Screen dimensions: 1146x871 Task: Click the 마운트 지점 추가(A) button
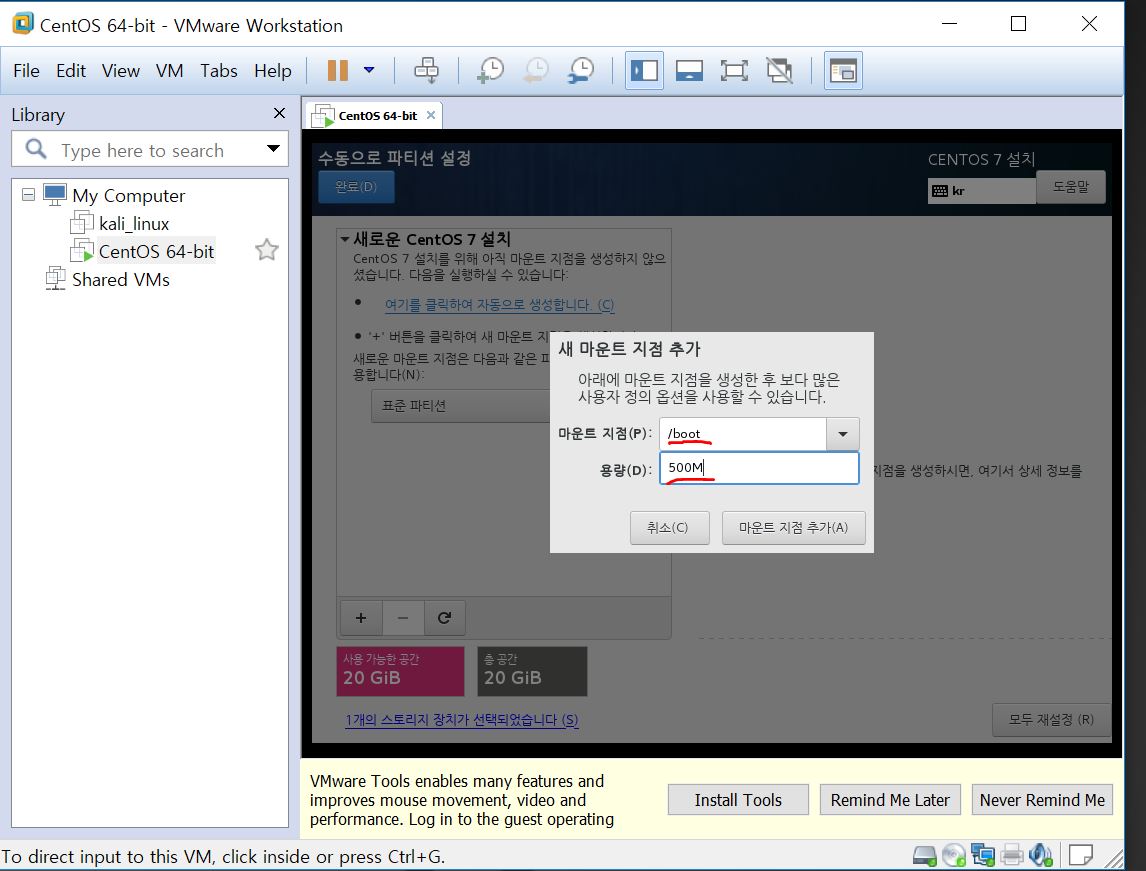(x=793, y=528)
